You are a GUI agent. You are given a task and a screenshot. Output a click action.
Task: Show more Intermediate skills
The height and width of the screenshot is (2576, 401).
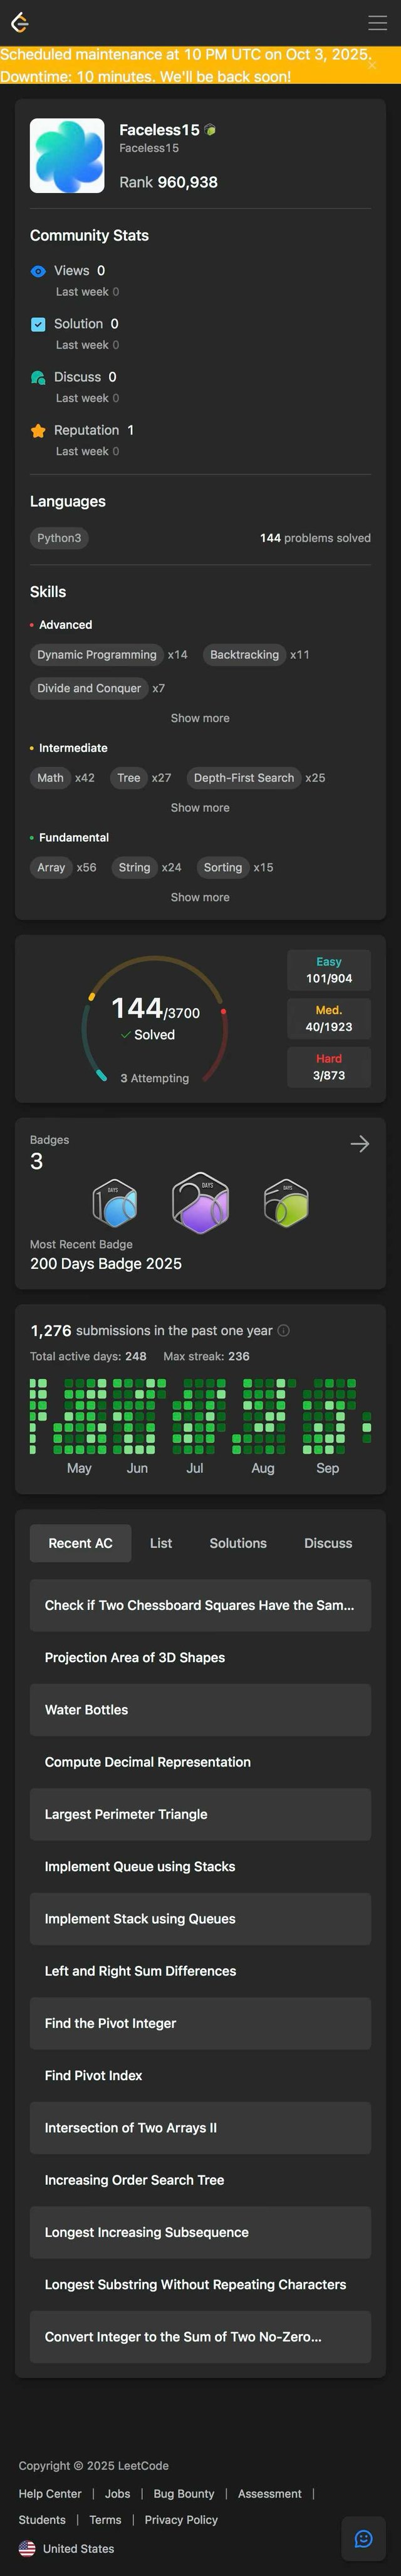click(x=200, y=807)
